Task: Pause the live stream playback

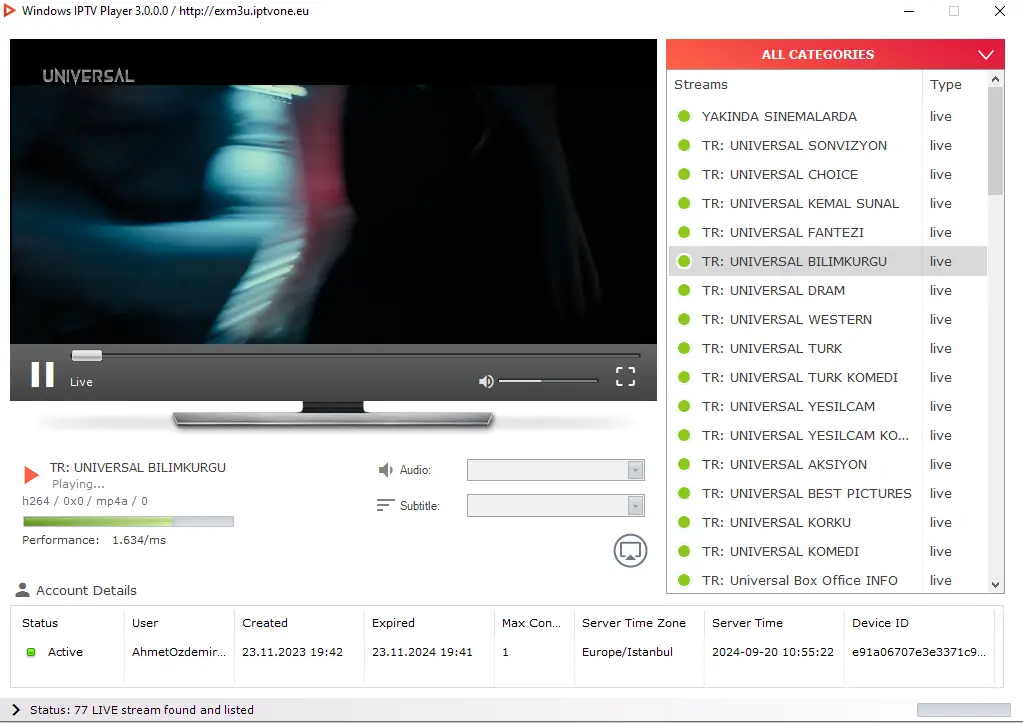Action: click(x=42, y=375)
